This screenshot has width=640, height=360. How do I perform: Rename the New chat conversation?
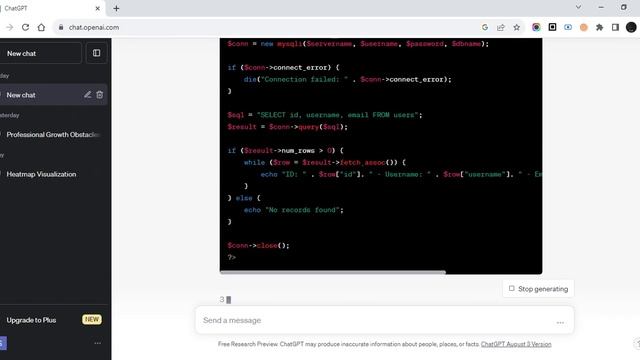[x=87, y=95]
